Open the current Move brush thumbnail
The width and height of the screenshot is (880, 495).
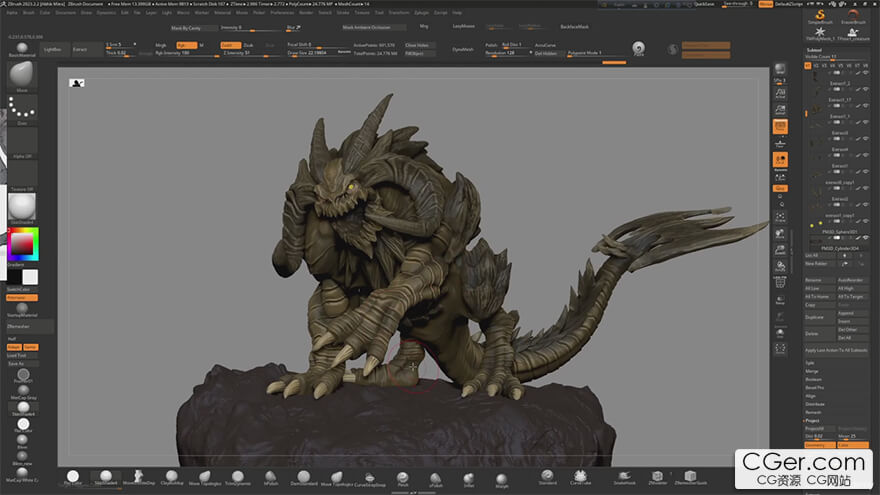click(22, 76)
